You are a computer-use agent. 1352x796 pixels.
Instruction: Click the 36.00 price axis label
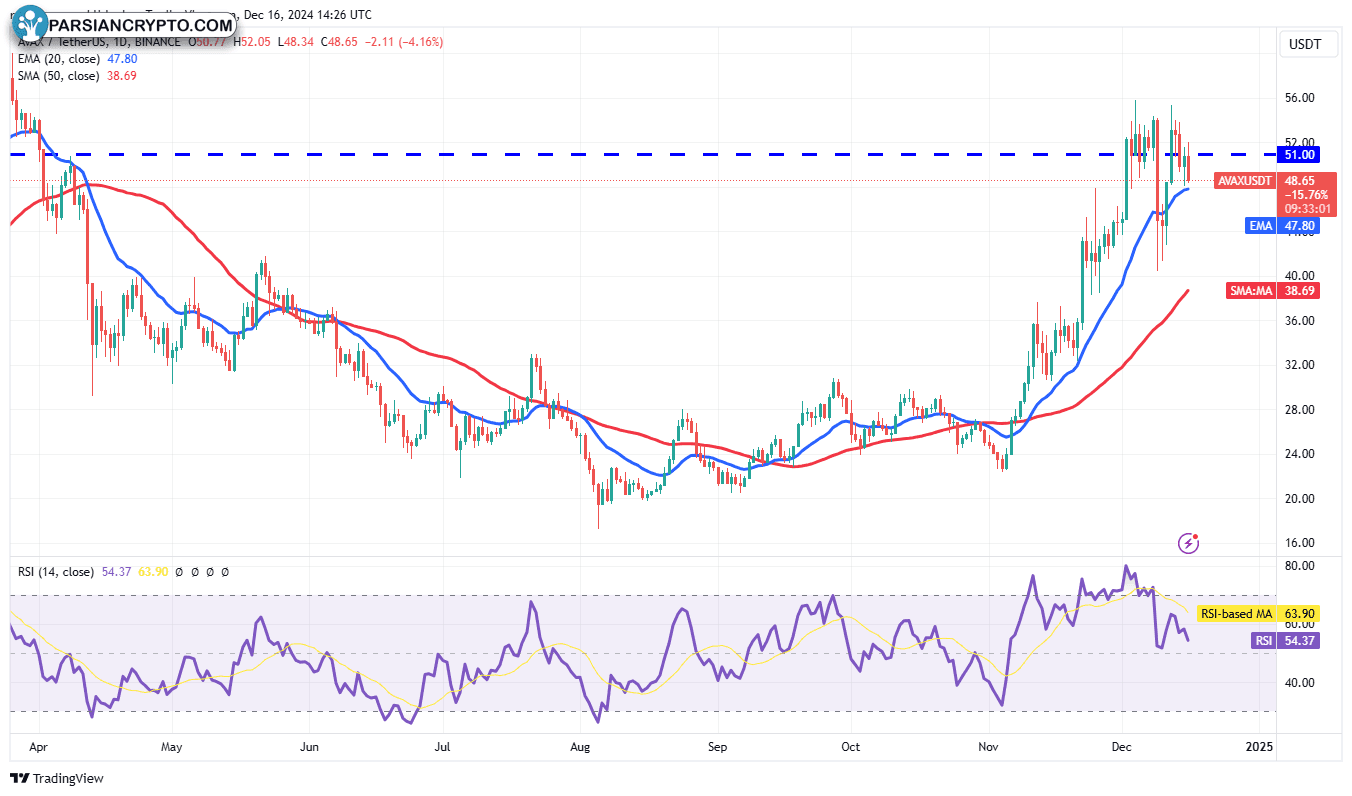click(x=1299, y=321)
